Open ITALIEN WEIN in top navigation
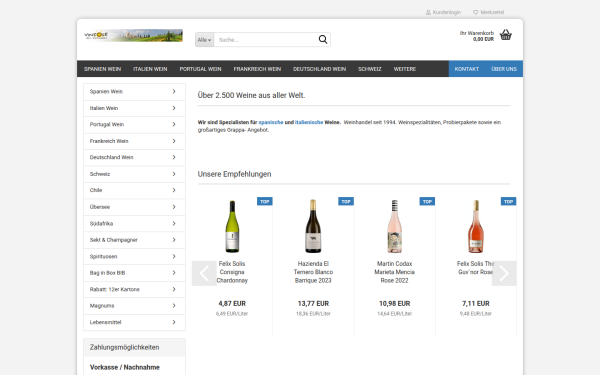 click(150, 69)
